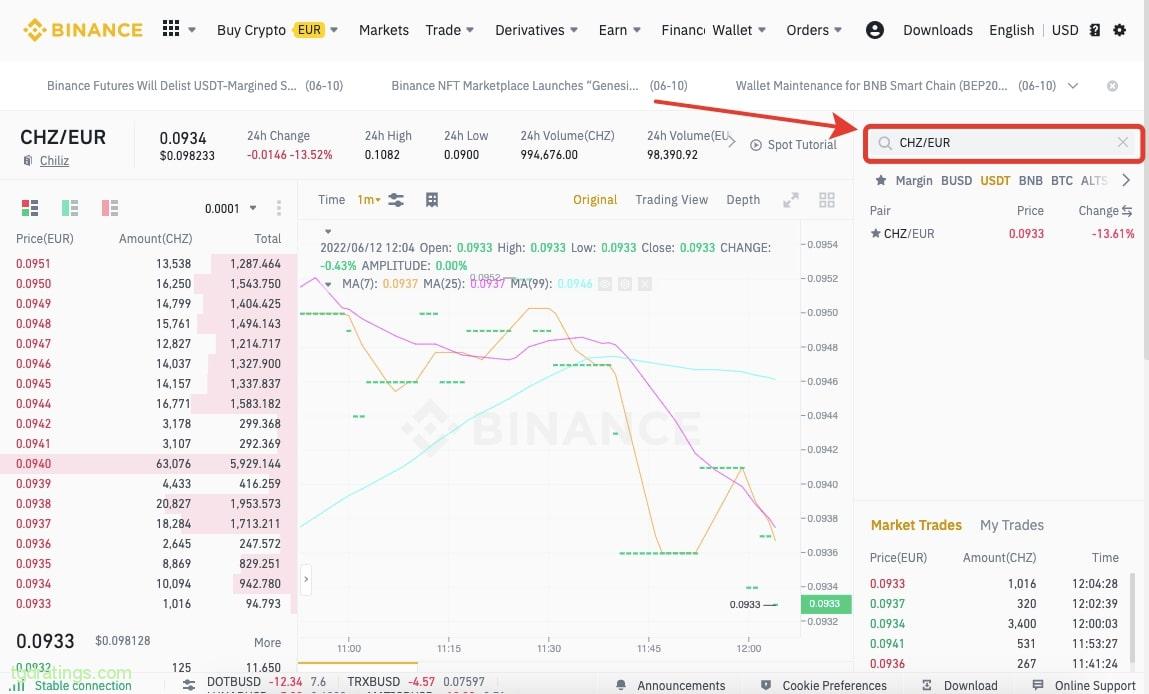Open the bottom ticker filter icon
This screenshot has width=1149, height=694.
click(x=189, y=684)
